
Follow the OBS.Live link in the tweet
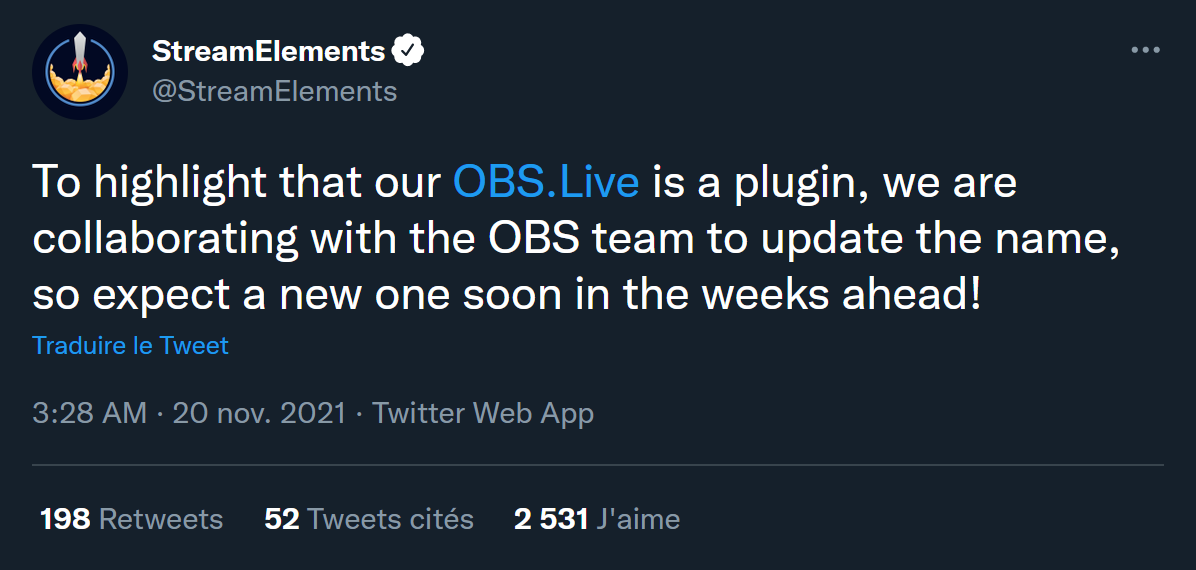click(546, 183)
